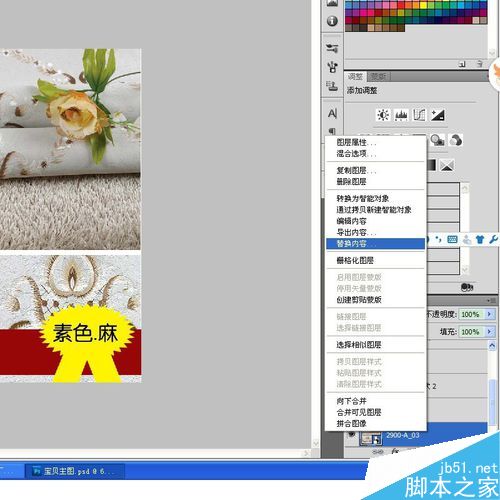Add a Curves adjustment
Screen dimensions: 500x500
click(x=419, y=115)
